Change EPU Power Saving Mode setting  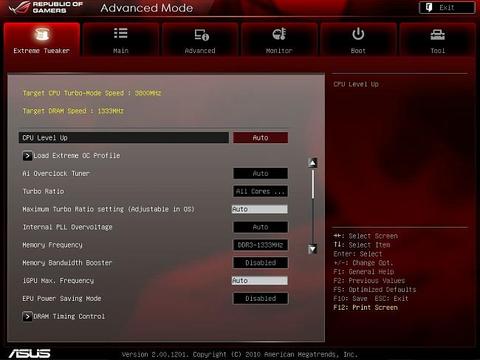coord(260,298)
